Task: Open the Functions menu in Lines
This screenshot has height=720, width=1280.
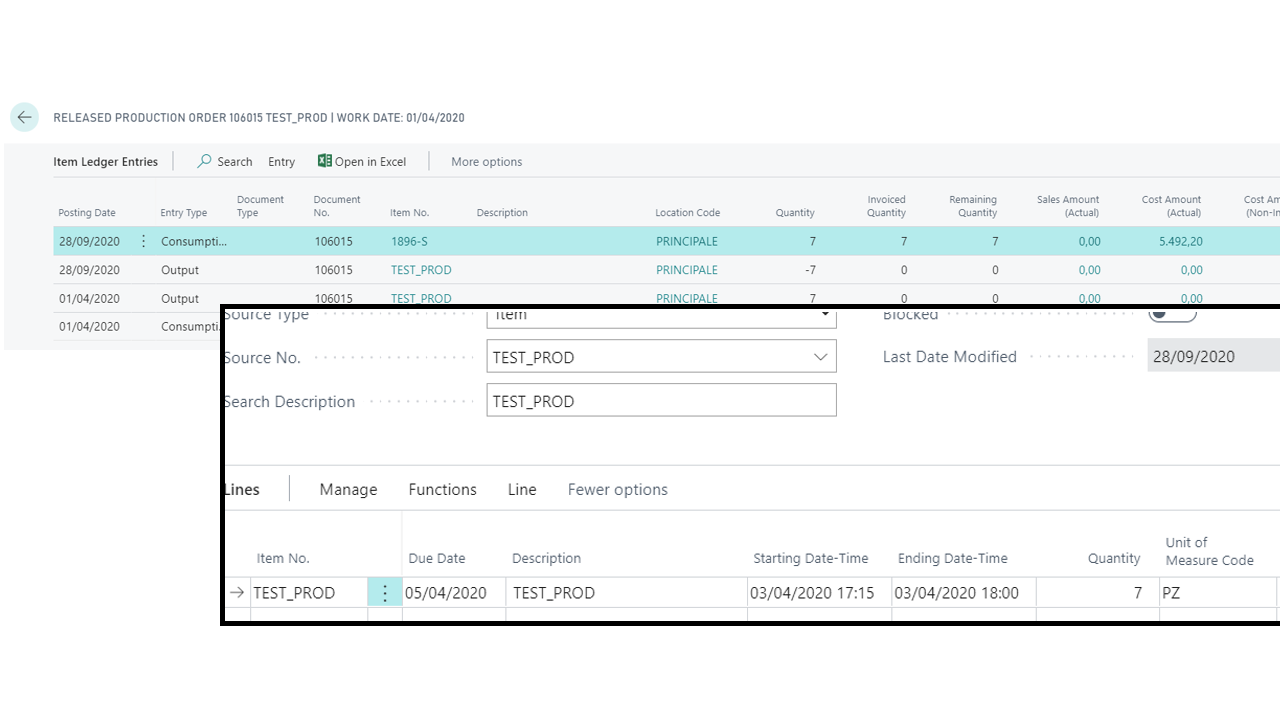Action: [442, 489]
